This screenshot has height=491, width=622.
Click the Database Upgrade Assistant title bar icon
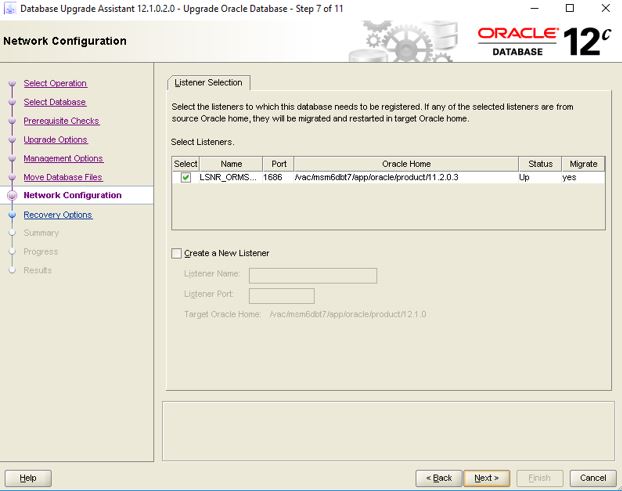point(9,8)
